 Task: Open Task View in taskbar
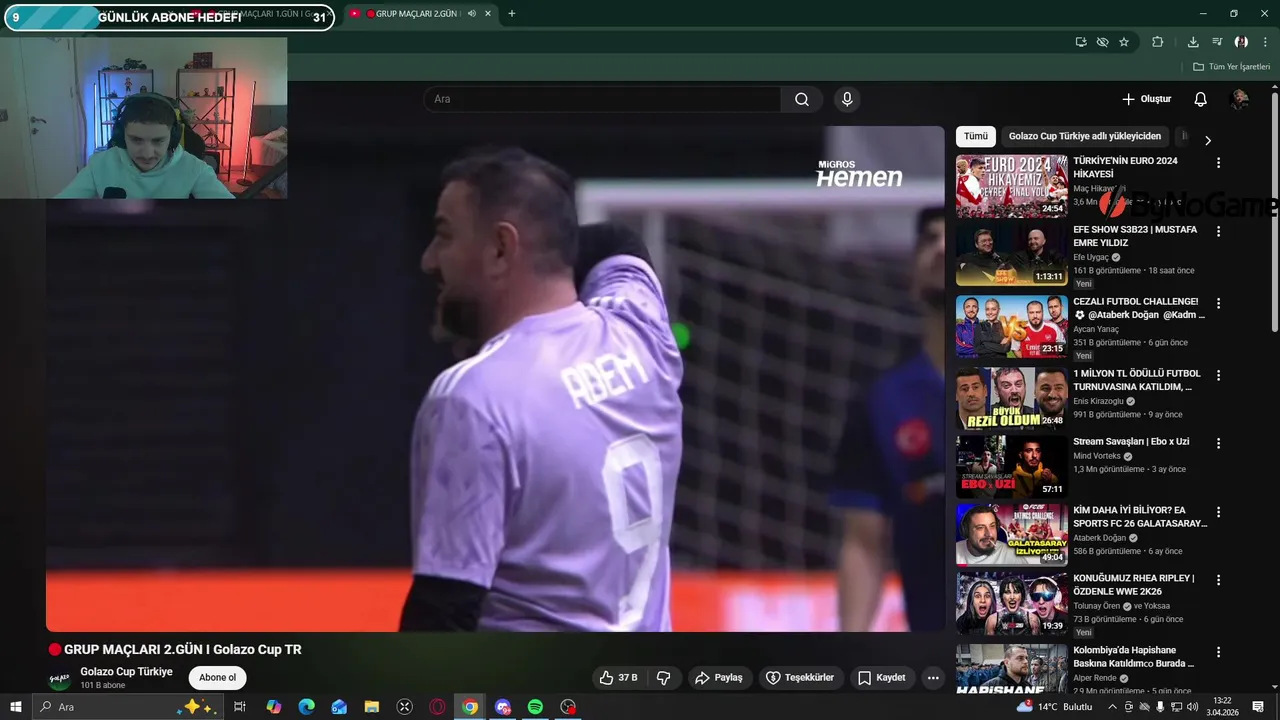tap(240, 707)
